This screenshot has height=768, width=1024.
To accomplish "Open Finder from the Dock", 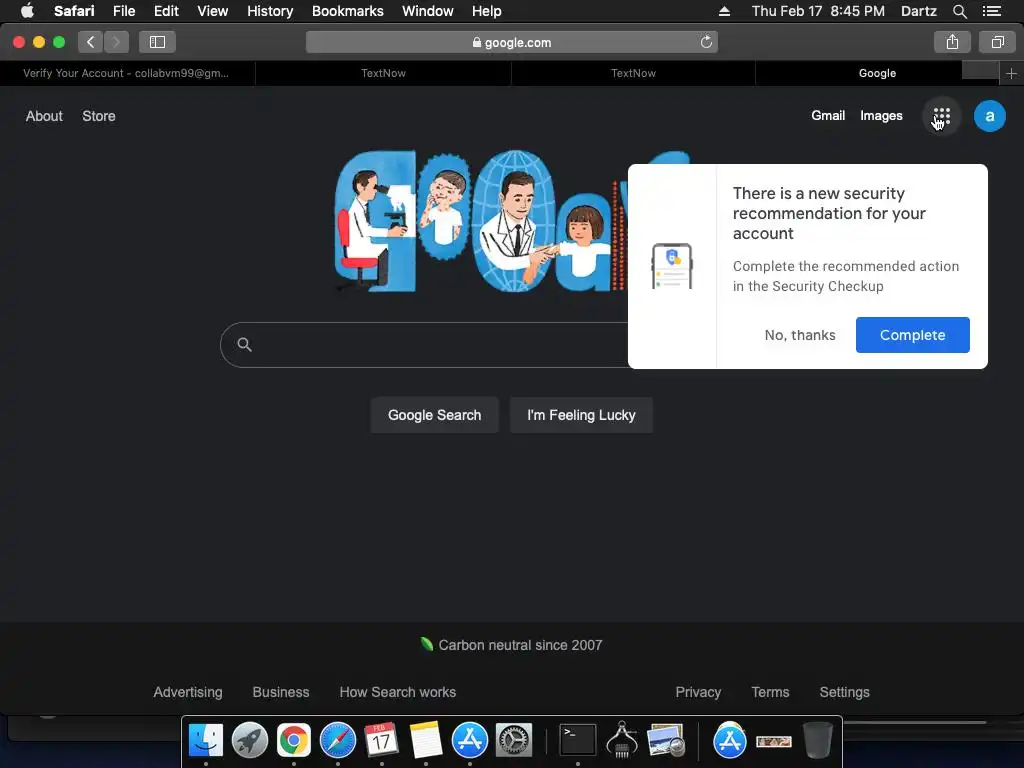I will 206,741.
